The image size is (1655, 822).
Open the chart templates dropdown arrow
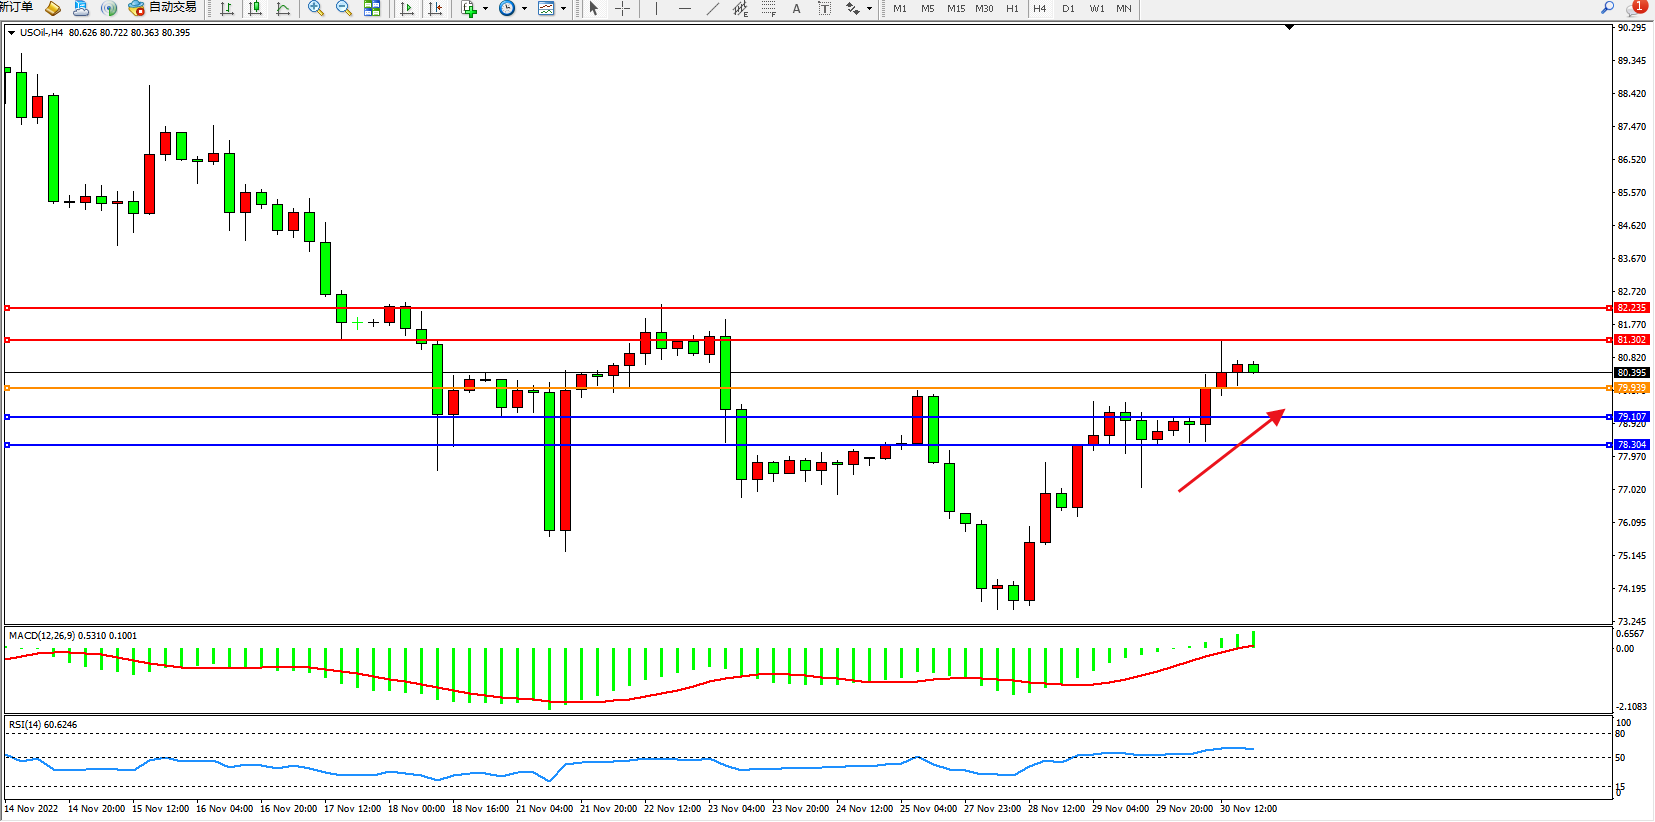click(563, 9)
